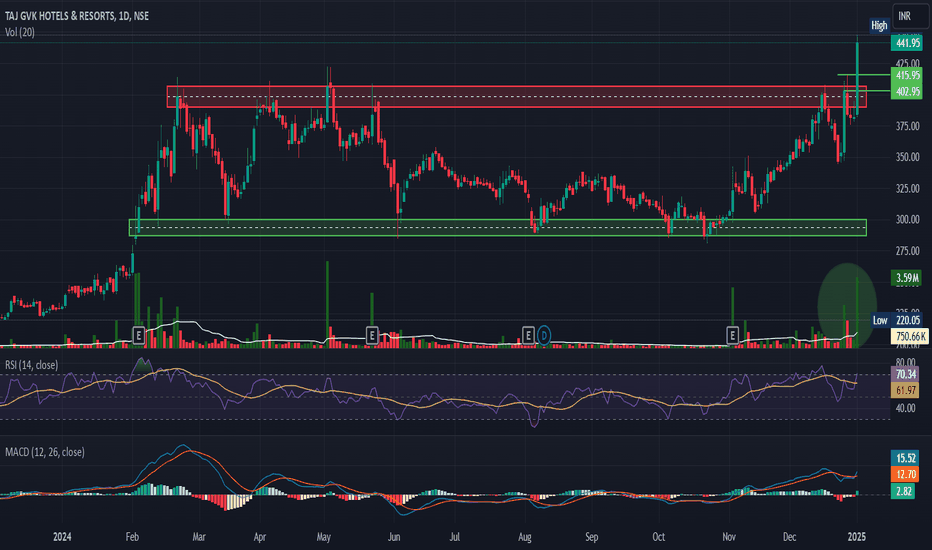Select the Vol (20) indicator legend
Viewport: 932px width, 550px height.
pos(20,32)
